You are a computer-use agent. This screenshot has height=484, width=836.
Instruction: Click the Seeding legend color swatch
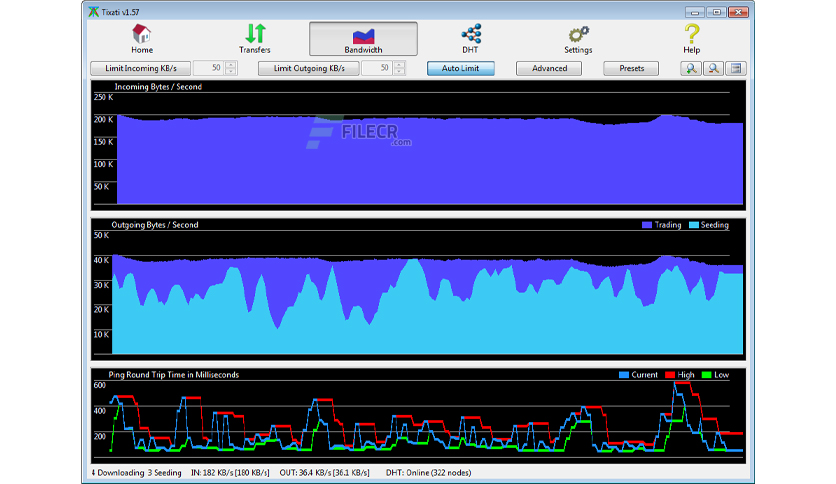click(694, 225)
